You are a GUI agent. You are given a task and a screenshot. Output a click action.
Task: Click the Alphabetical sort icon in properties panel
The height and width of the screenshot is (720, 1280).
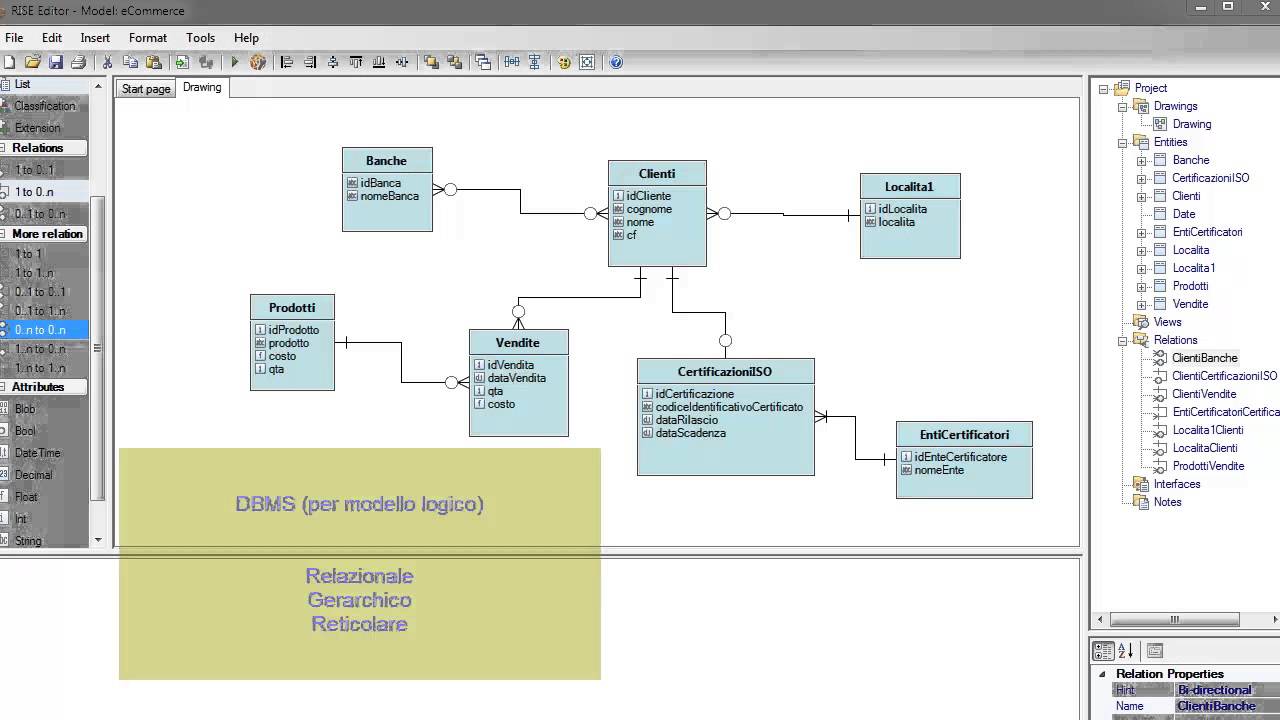point(1125,651)
